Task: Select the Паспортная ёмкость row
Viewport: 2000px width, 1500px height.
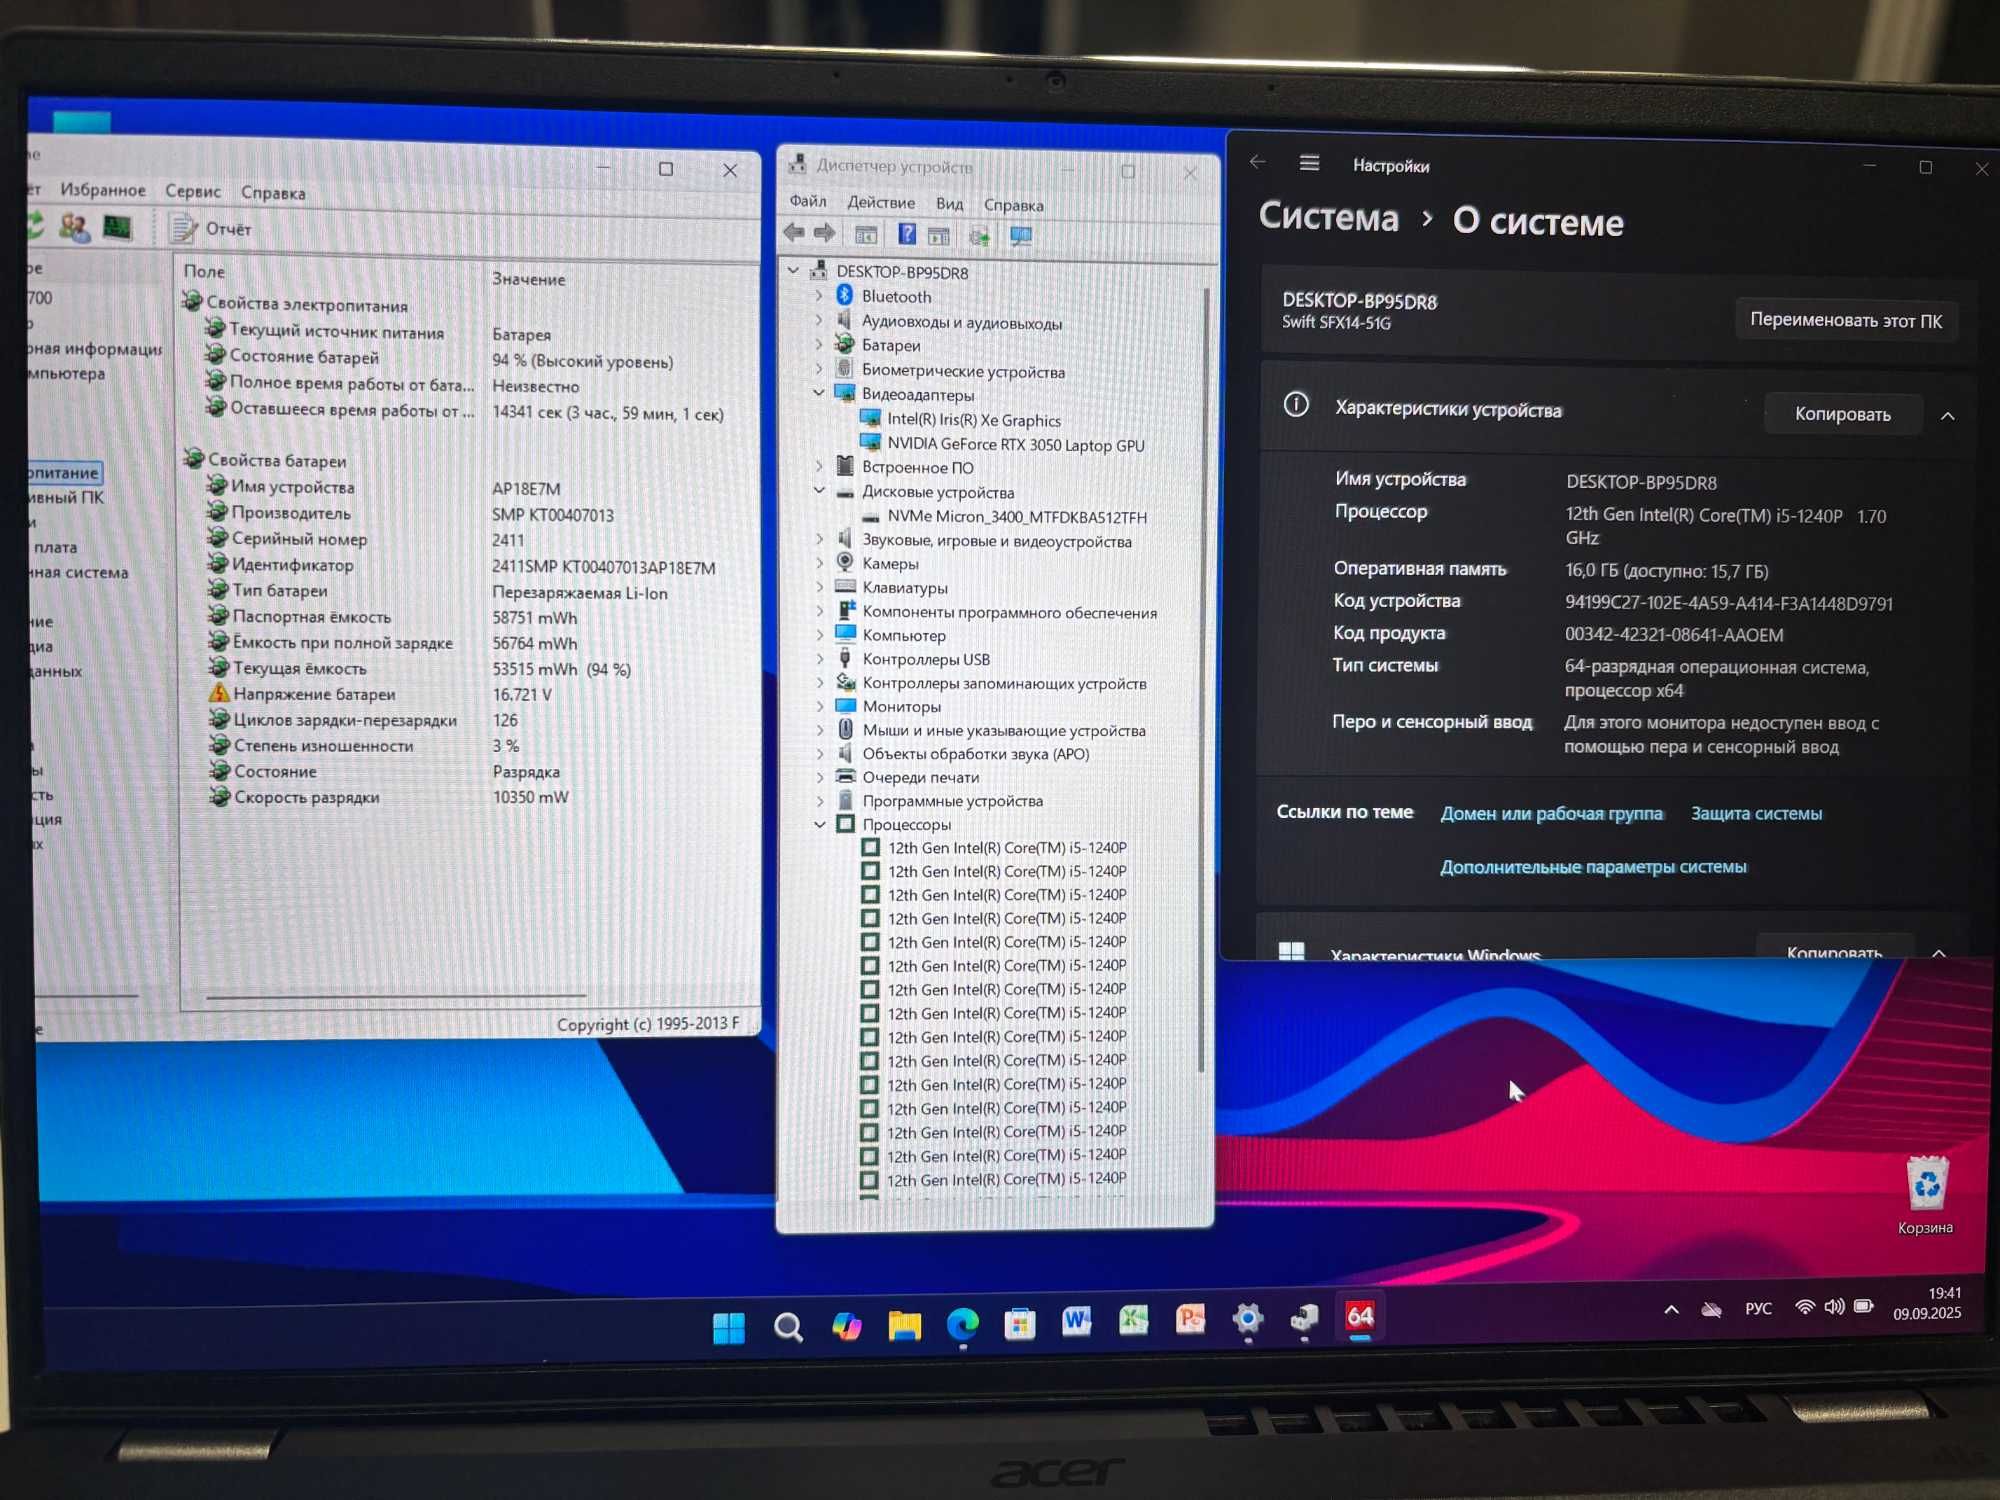Action: coord(392,617)
